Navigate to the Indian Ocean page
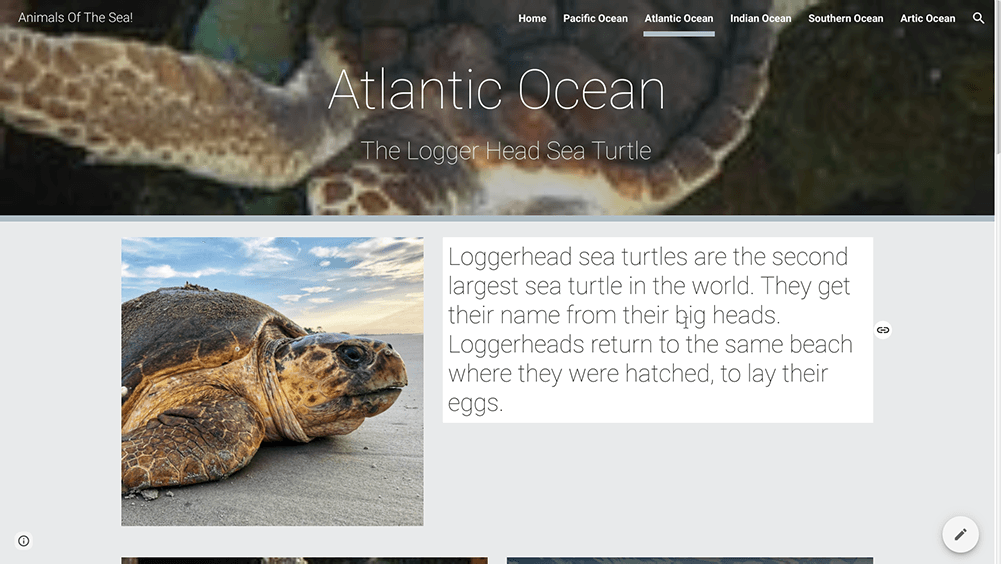Viewport: 1001px width, 564px height. coord(760,18)
